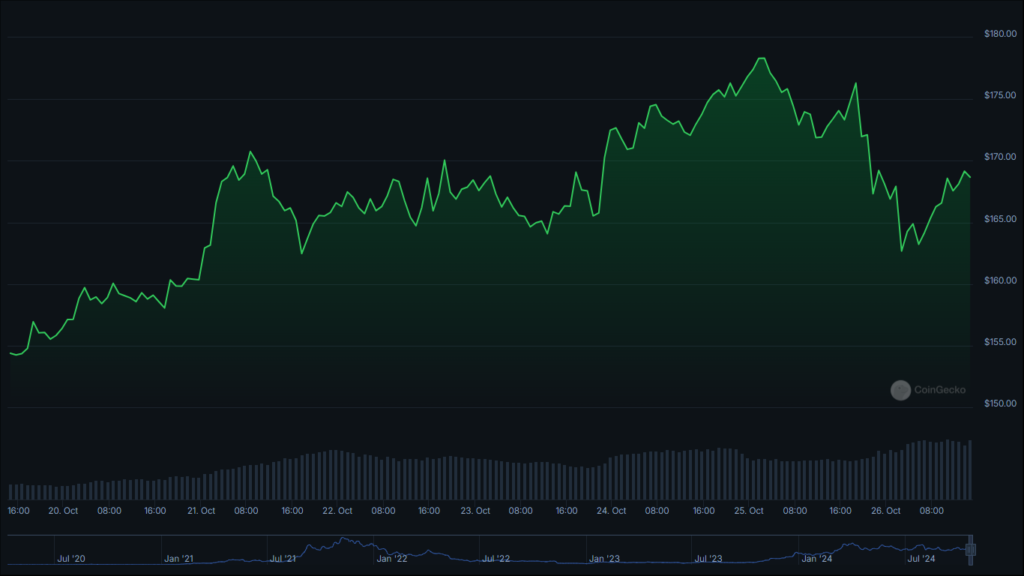Select the $170.00 price axis label
The width and height of the screenshot is (1024, 576).
click(1000, 157)
